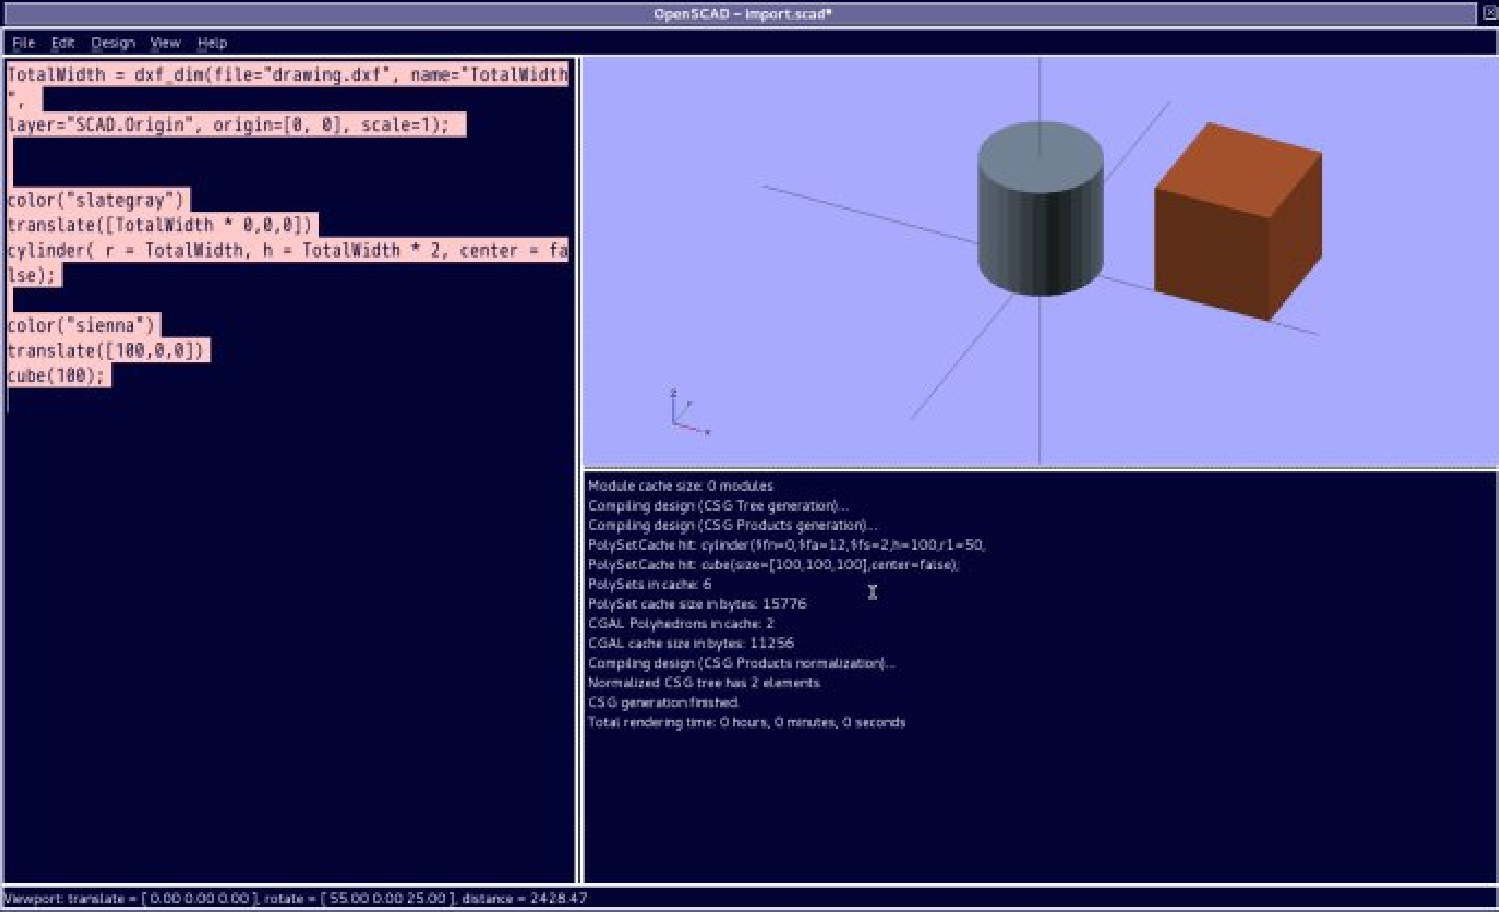Screen dimensions: 1499x912
Task: Click the OpenSCAD import.scad title bar
Action: (742, 14)
